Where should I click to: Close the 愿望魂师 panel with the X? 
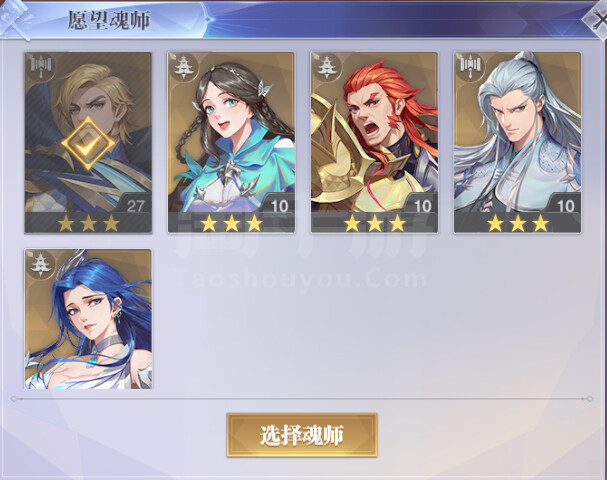point(596,21)
